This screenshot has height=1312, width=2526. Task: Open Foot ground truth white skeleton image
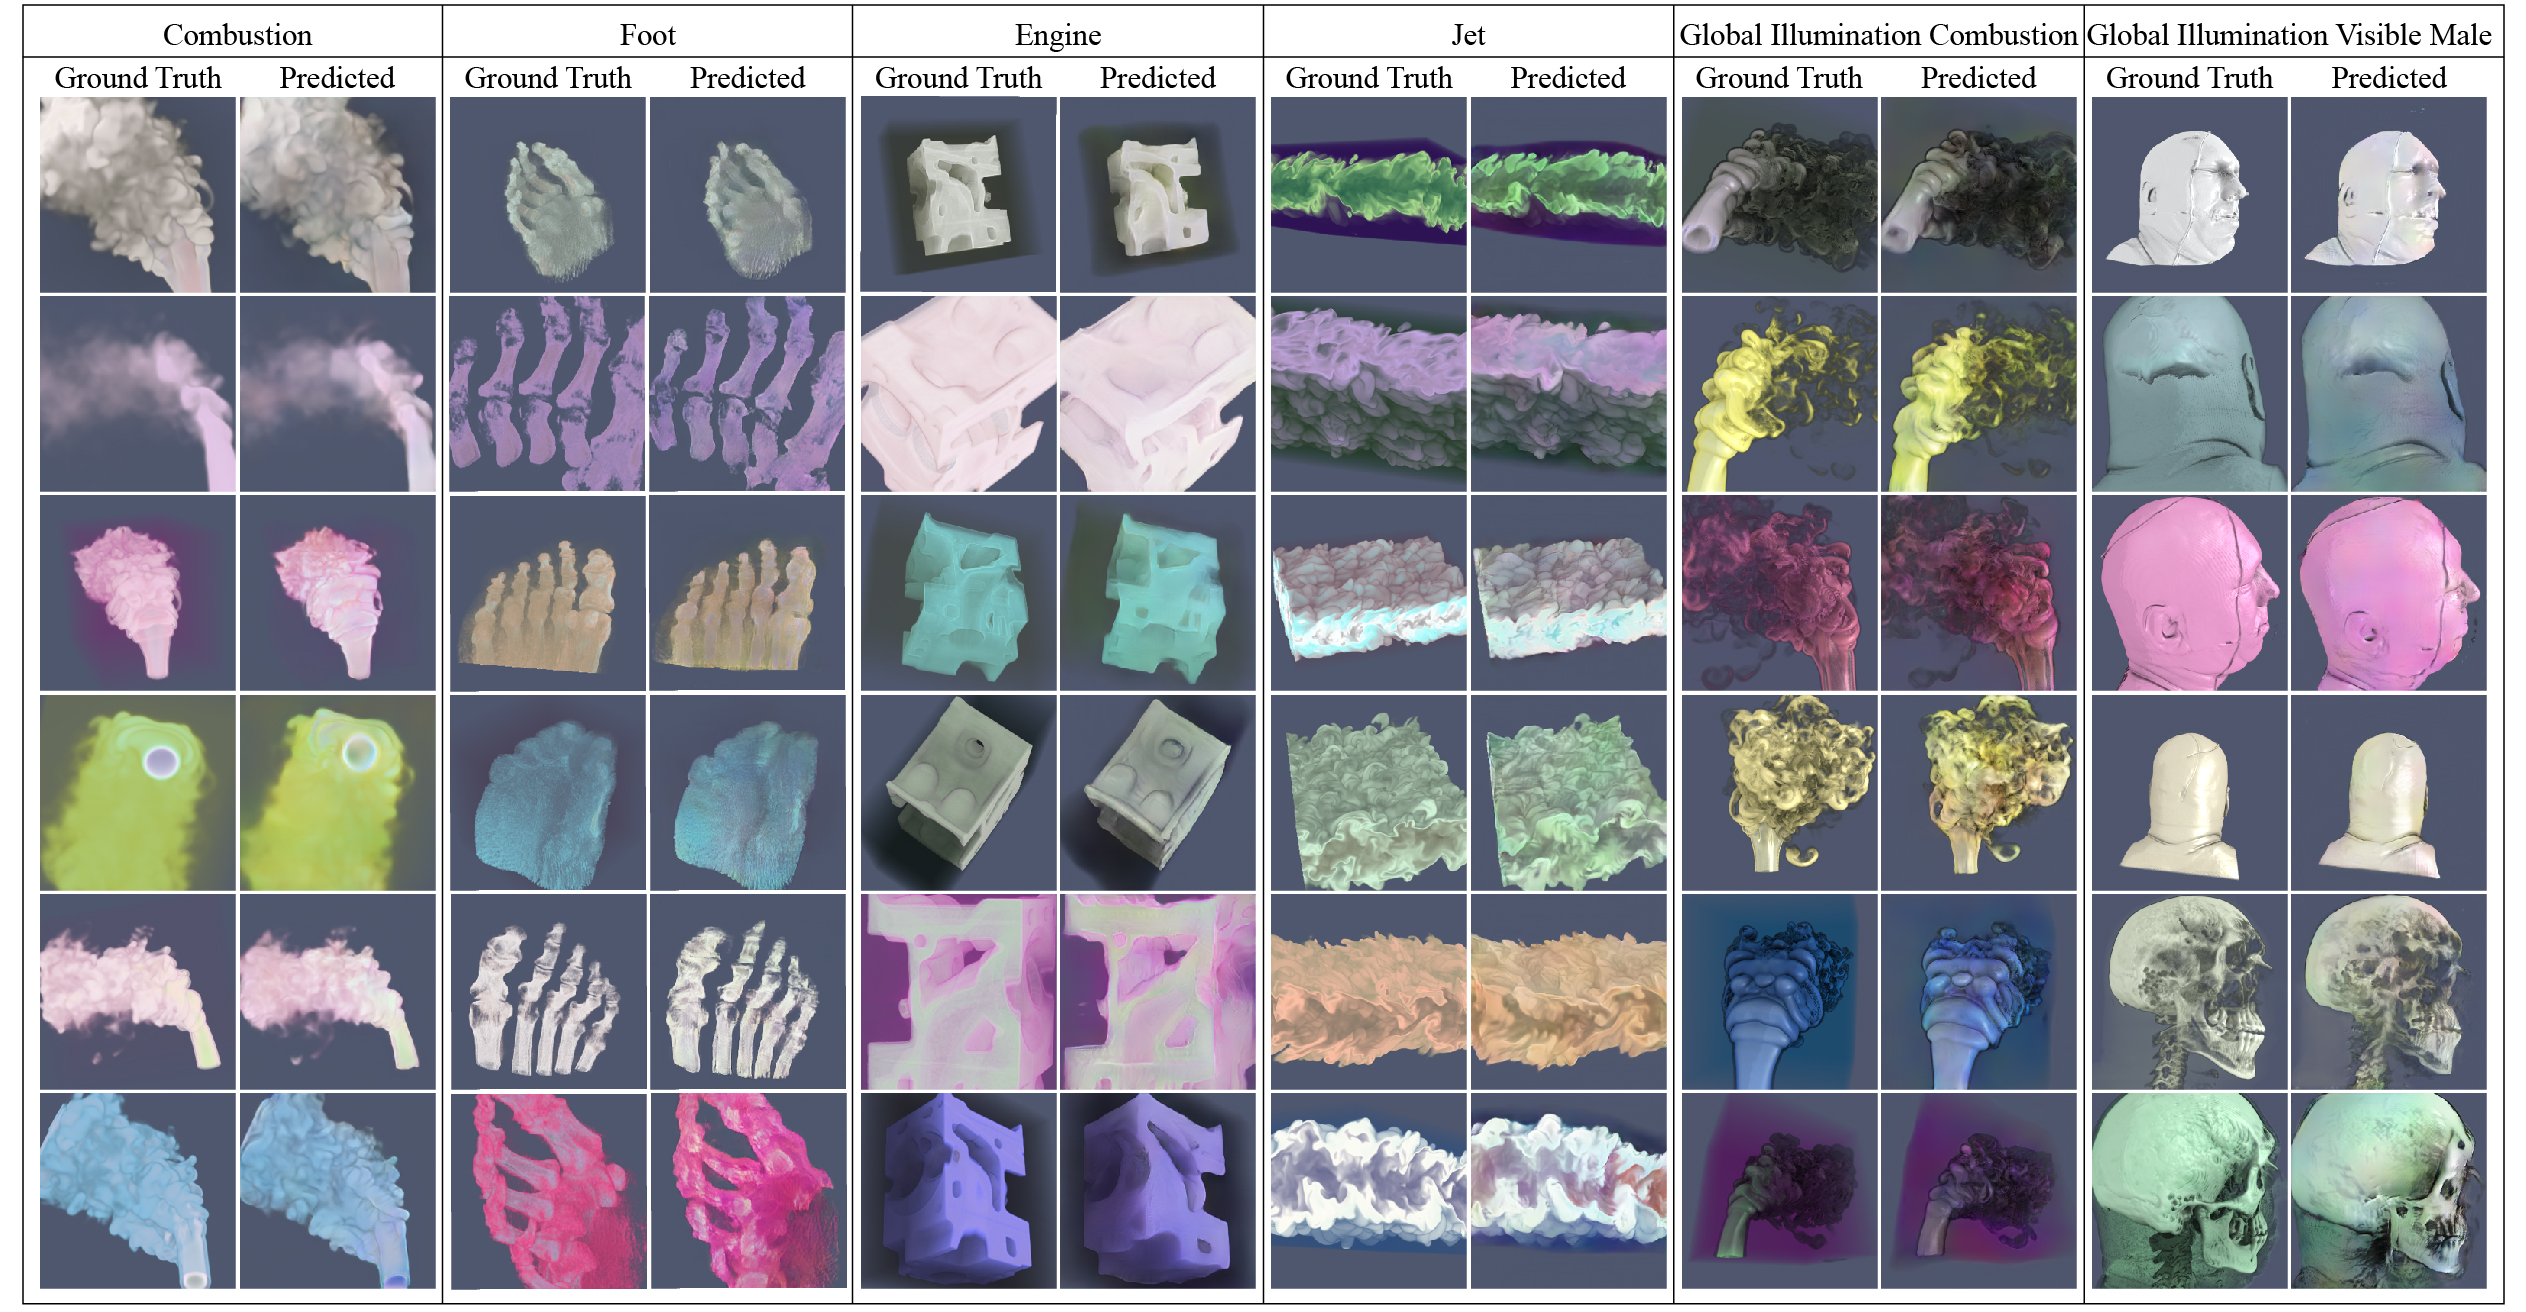(548, 991)
